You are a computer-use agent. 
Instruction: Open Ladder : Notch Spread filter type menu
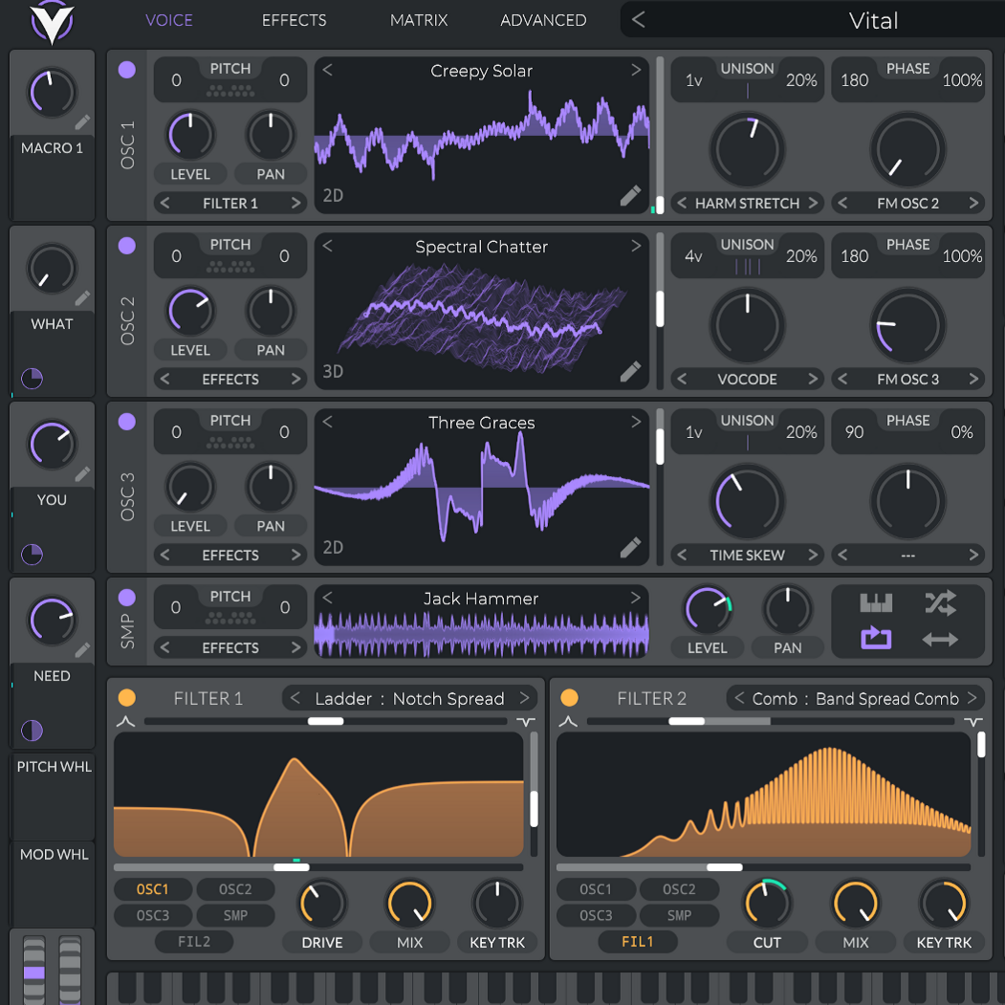410,698
